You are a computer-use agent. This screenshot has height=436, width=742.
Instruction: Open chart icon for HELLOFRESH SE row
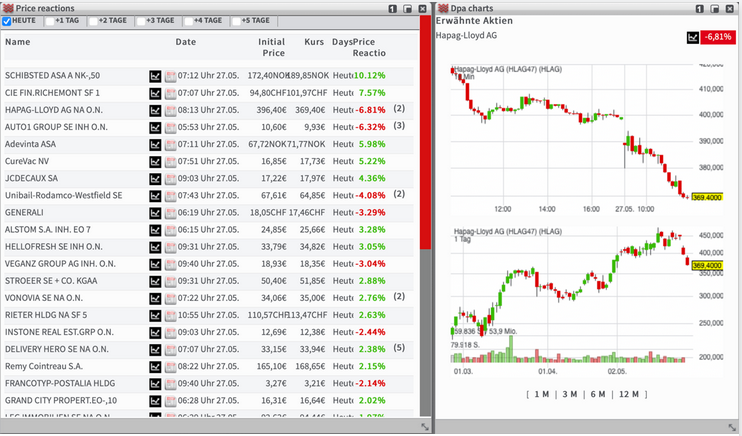(x=155, y=247)
